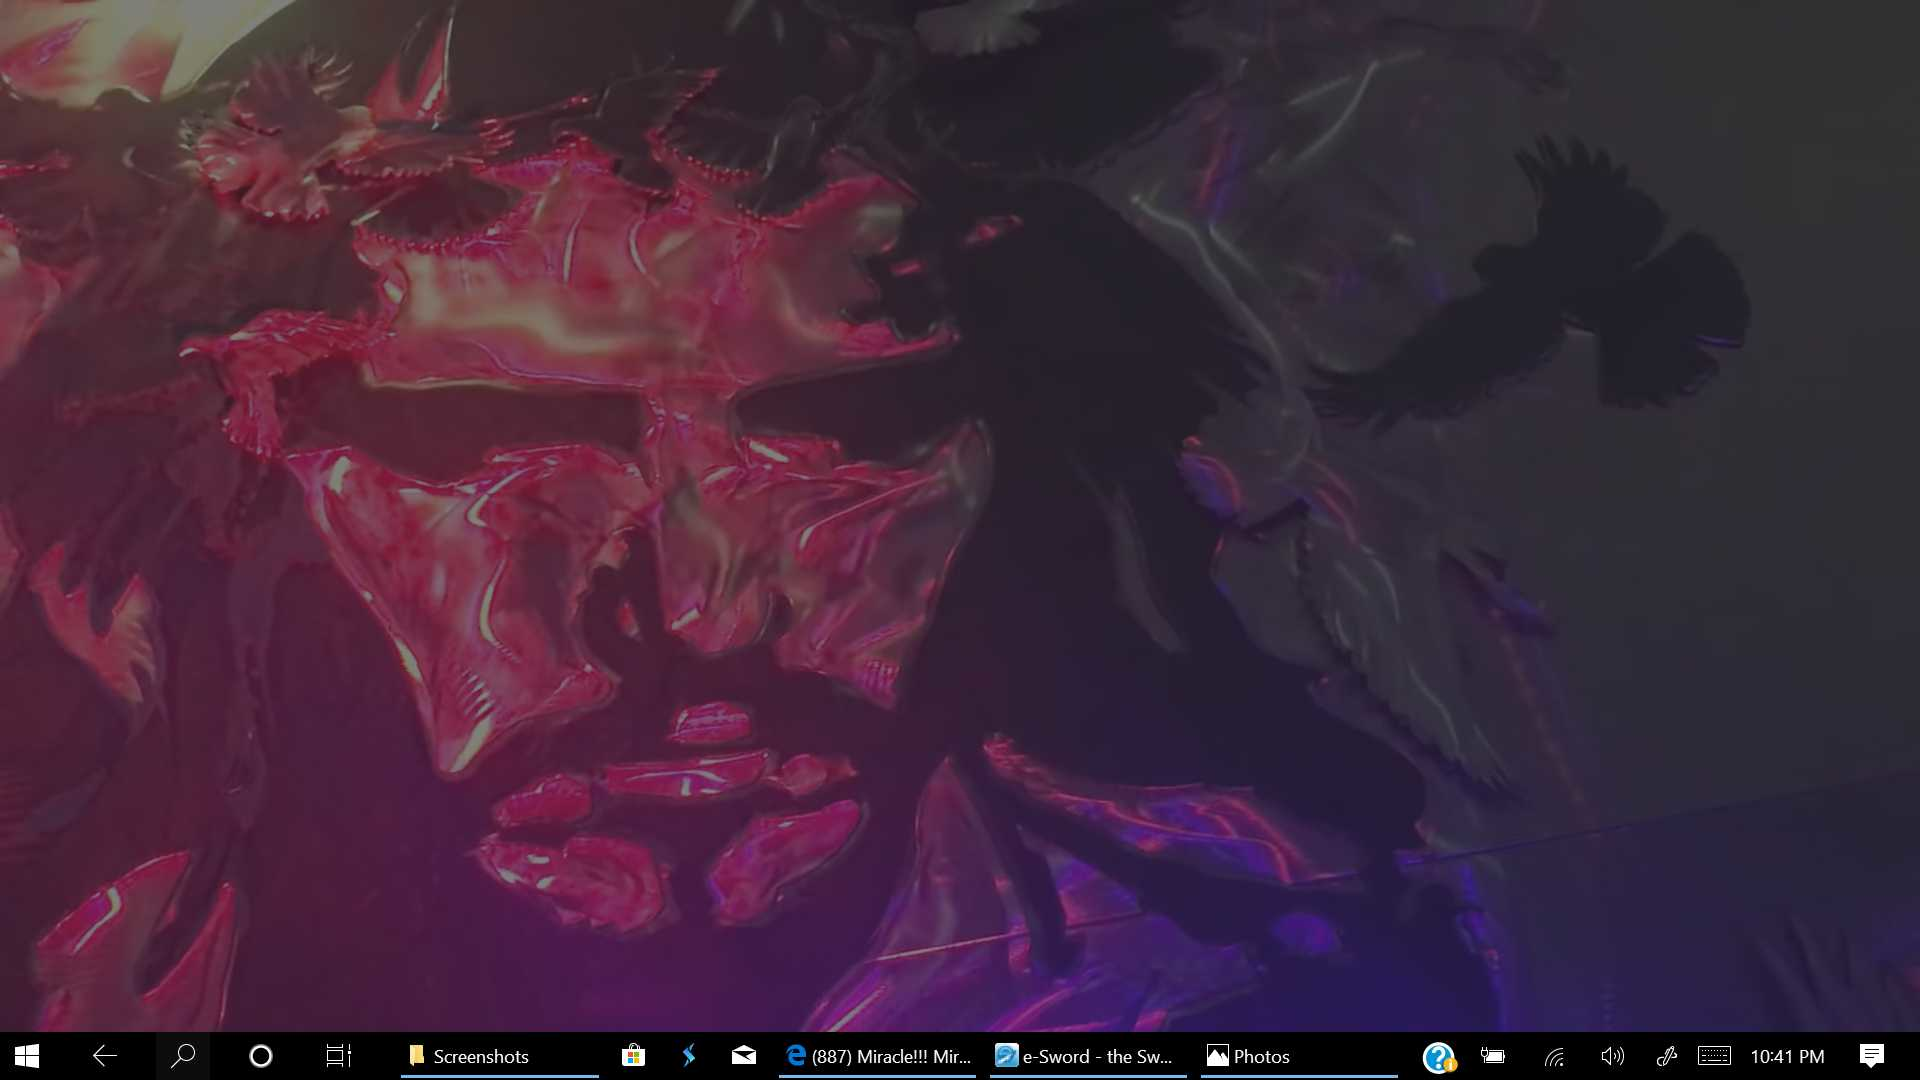Open the blue lightning-bolt app icon

(x=689, y=1056)
